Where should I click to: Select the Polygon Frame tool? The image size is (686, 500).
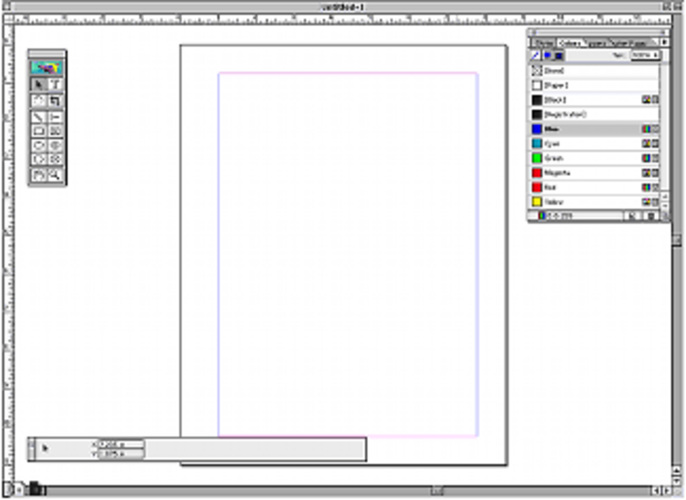(55, 159)
